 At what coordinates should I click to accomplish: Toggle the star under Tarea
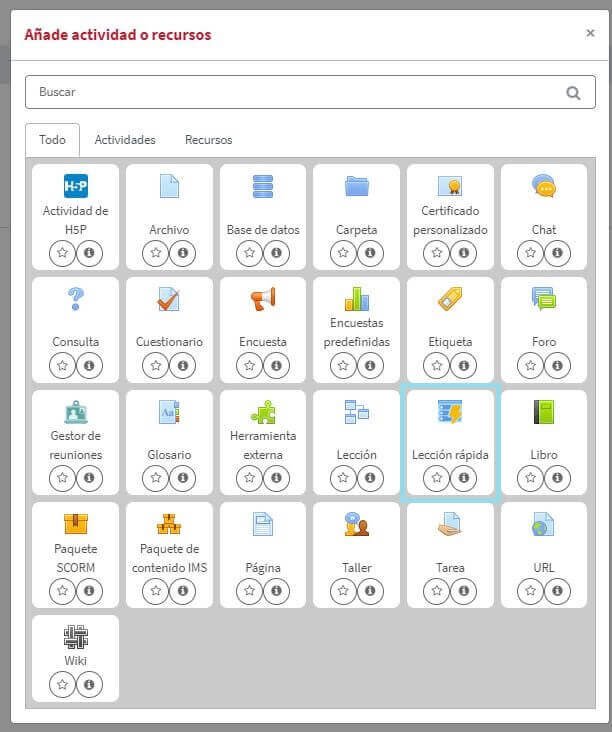(436, 591)
